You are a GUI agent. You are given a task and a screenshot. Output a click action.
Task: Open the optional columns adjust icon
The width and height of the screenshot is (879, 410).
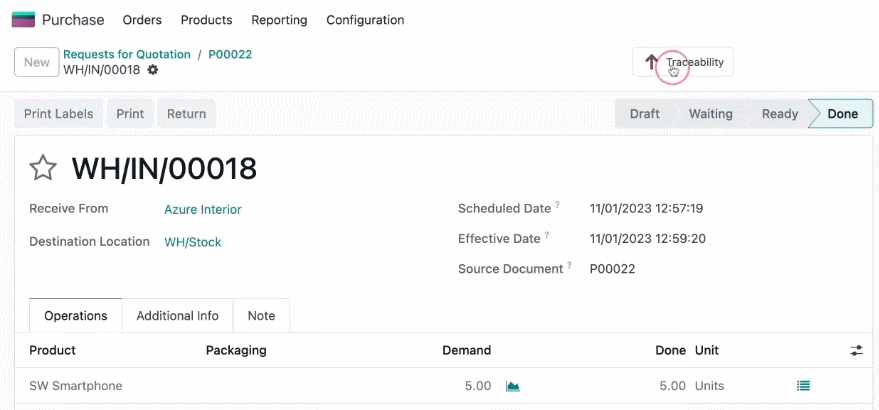coord(856,351)
